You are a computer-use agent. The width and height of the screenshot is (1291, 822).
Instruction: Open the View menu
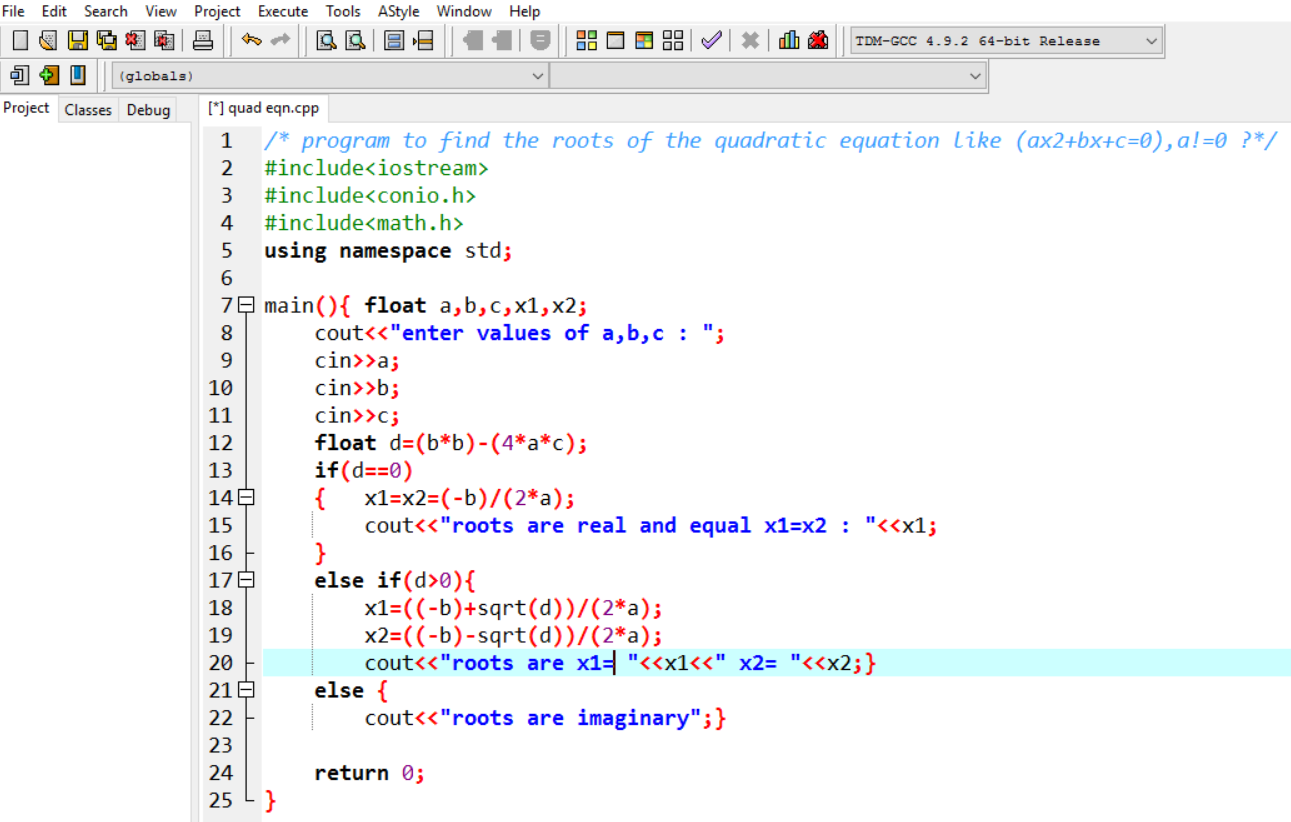pyautogui.click(x=161, y=11)
